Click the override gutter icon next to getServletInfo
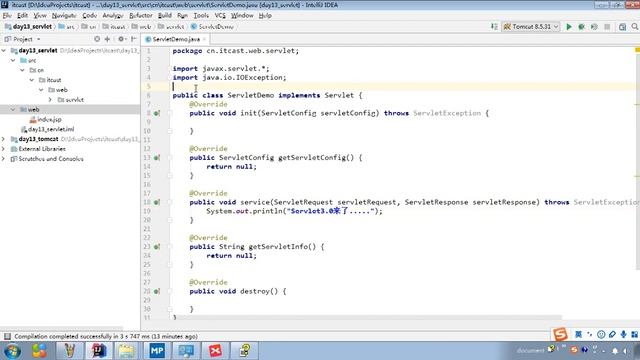This screenshot has width=640, height=360. [x=157, y=247]
